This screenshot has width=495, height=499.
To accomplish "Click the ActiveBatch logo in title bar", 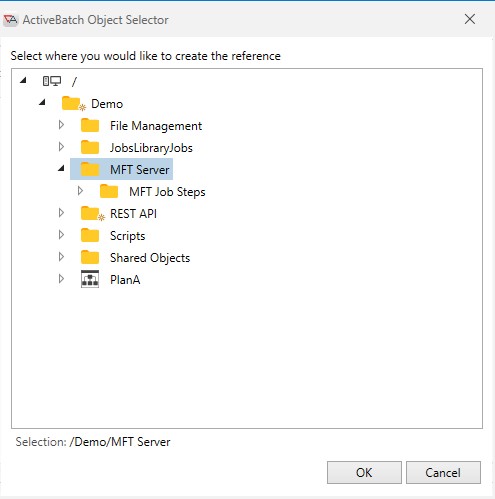I will point(10,20).
